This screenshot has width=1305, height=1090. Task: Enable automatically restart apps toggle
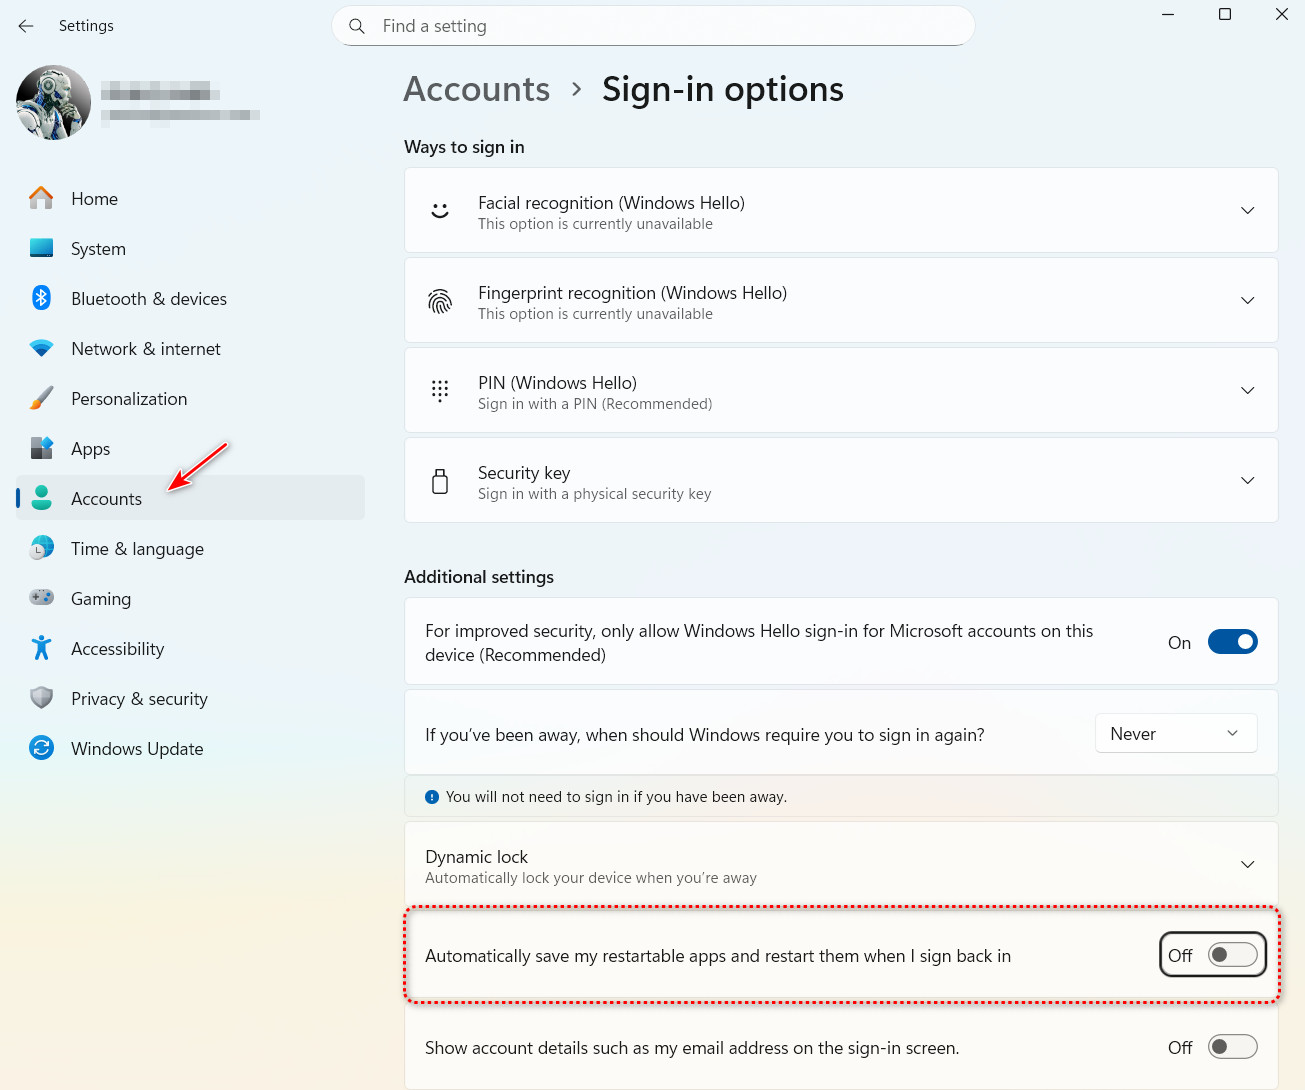[1232, 955]
